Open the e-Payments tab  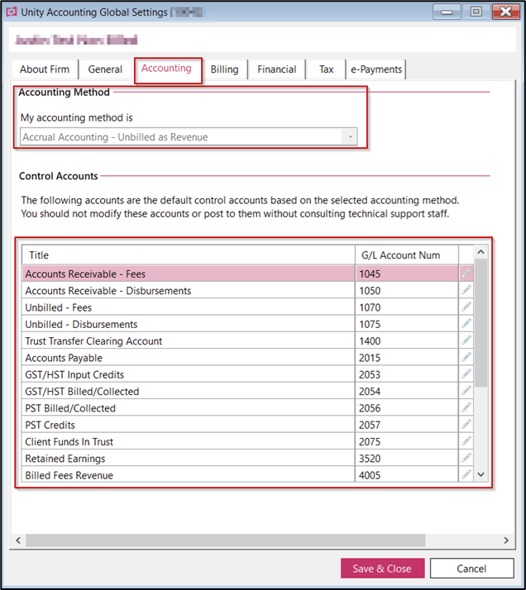[376, 69]
